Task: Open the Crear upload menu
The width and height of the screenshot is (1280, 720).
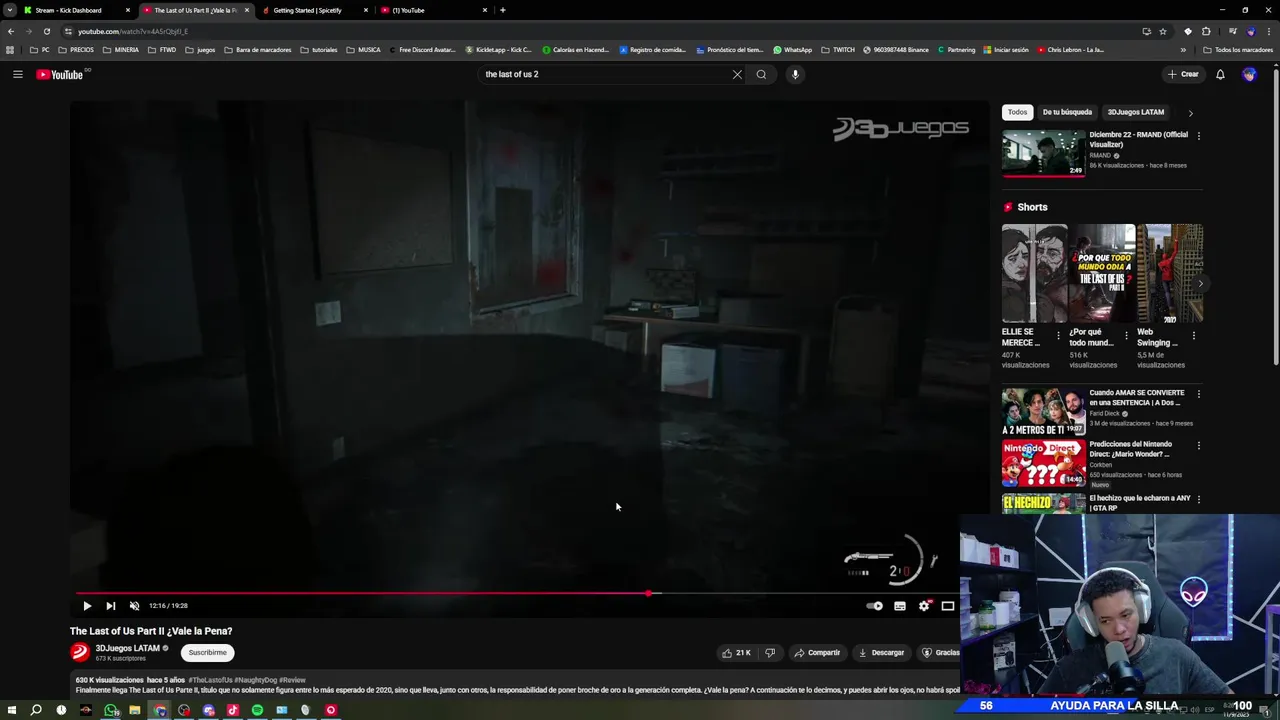Action: [x=1183, y=74]
